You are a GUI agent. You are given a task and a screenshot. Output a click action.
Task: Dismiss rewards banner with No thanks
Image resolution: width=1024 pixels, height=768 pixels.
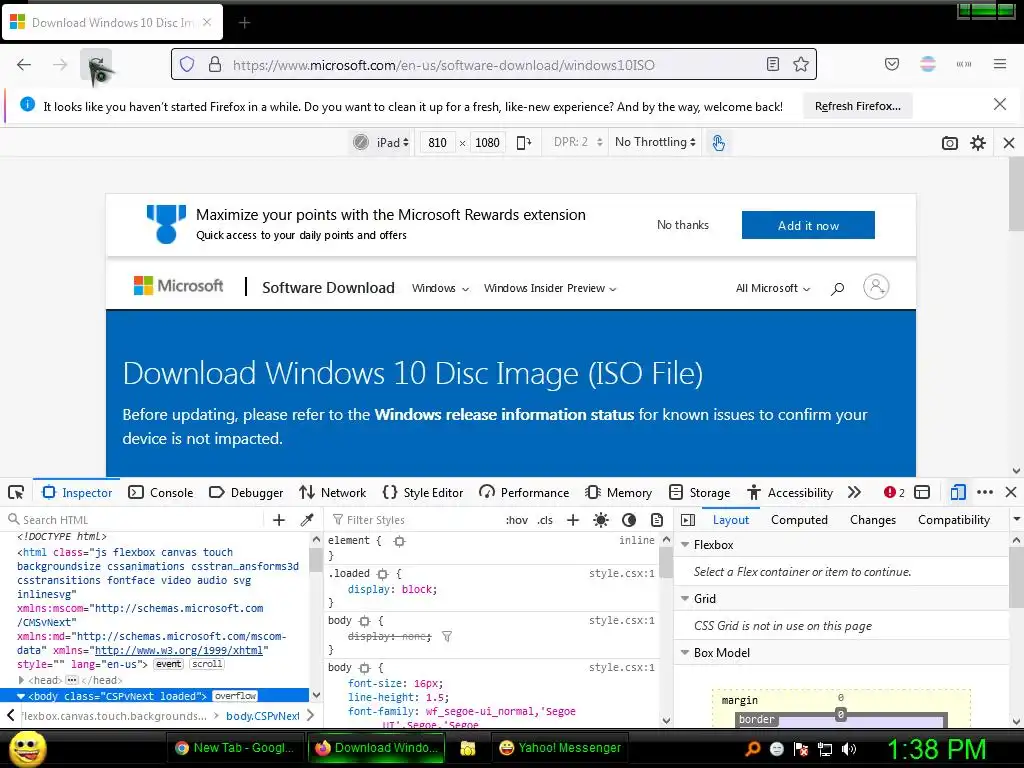coord(682,225)
